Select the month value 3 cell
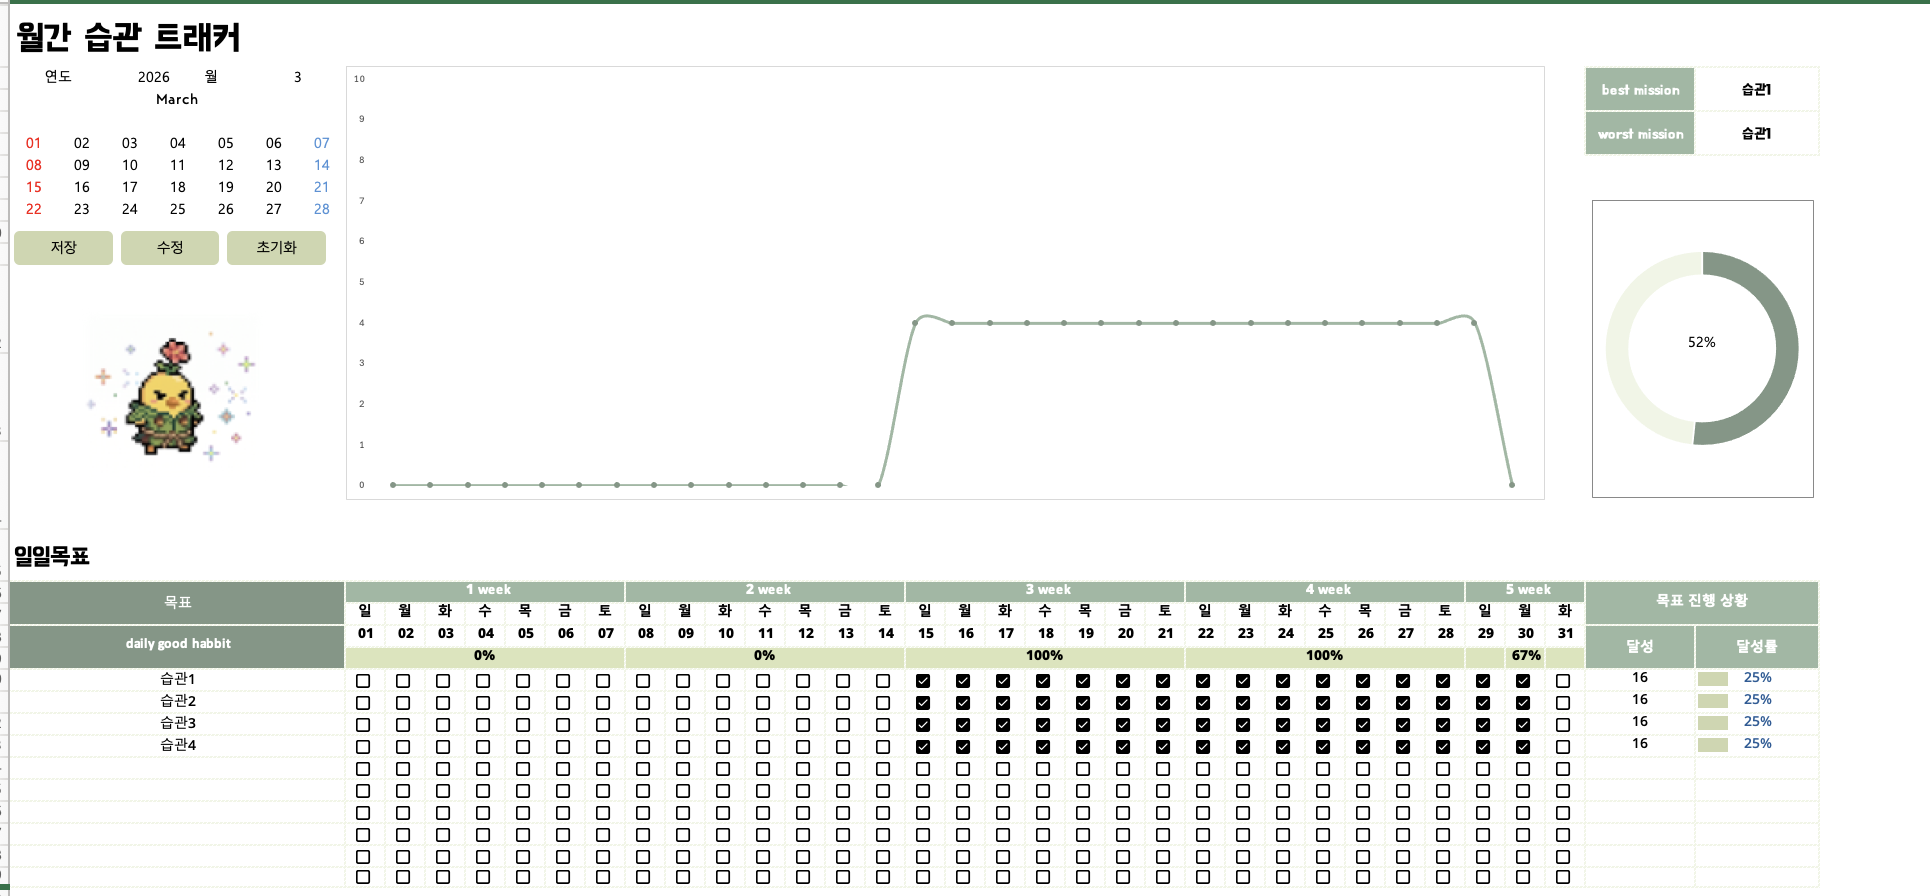The width and height of the screenshot is (1930, 896). pos(297,77)
